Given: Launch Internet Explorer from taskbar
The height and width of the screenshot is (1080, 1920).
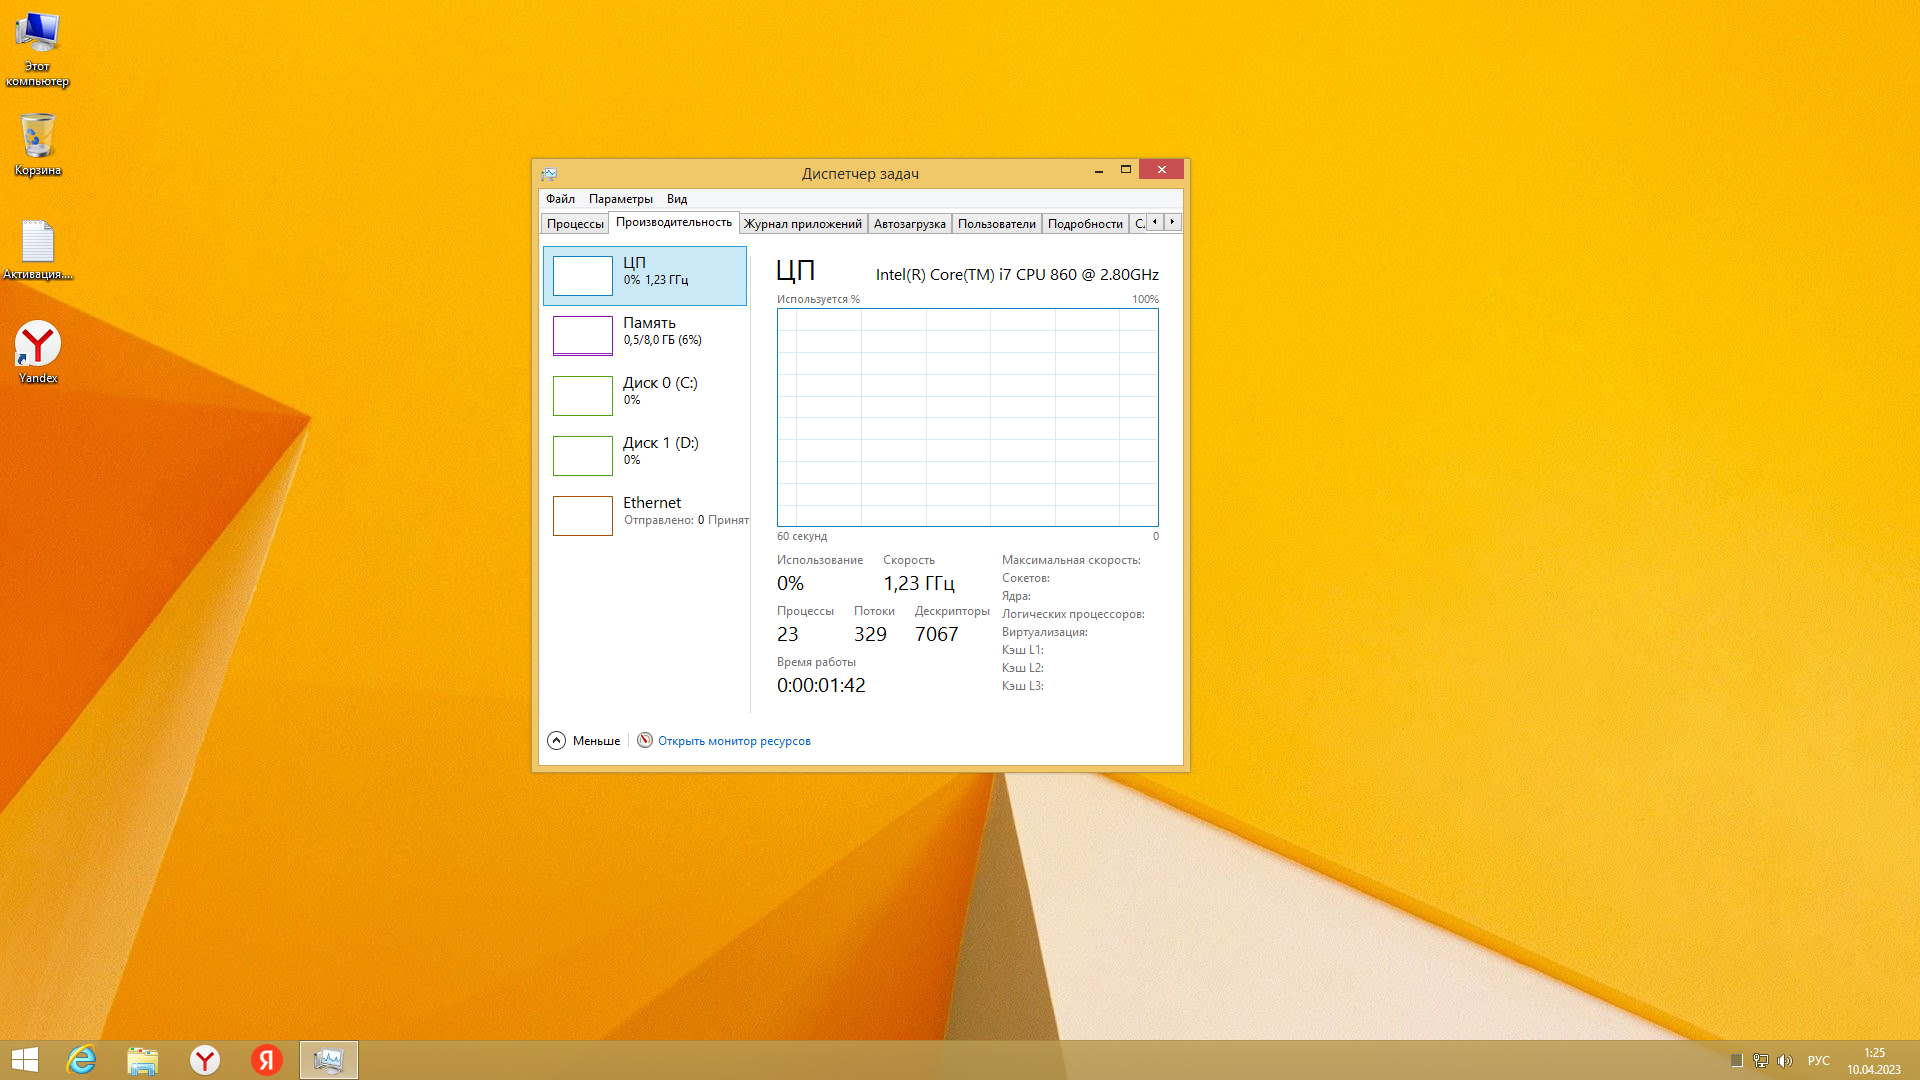Looking at the screenshot, I should 81,1060.
